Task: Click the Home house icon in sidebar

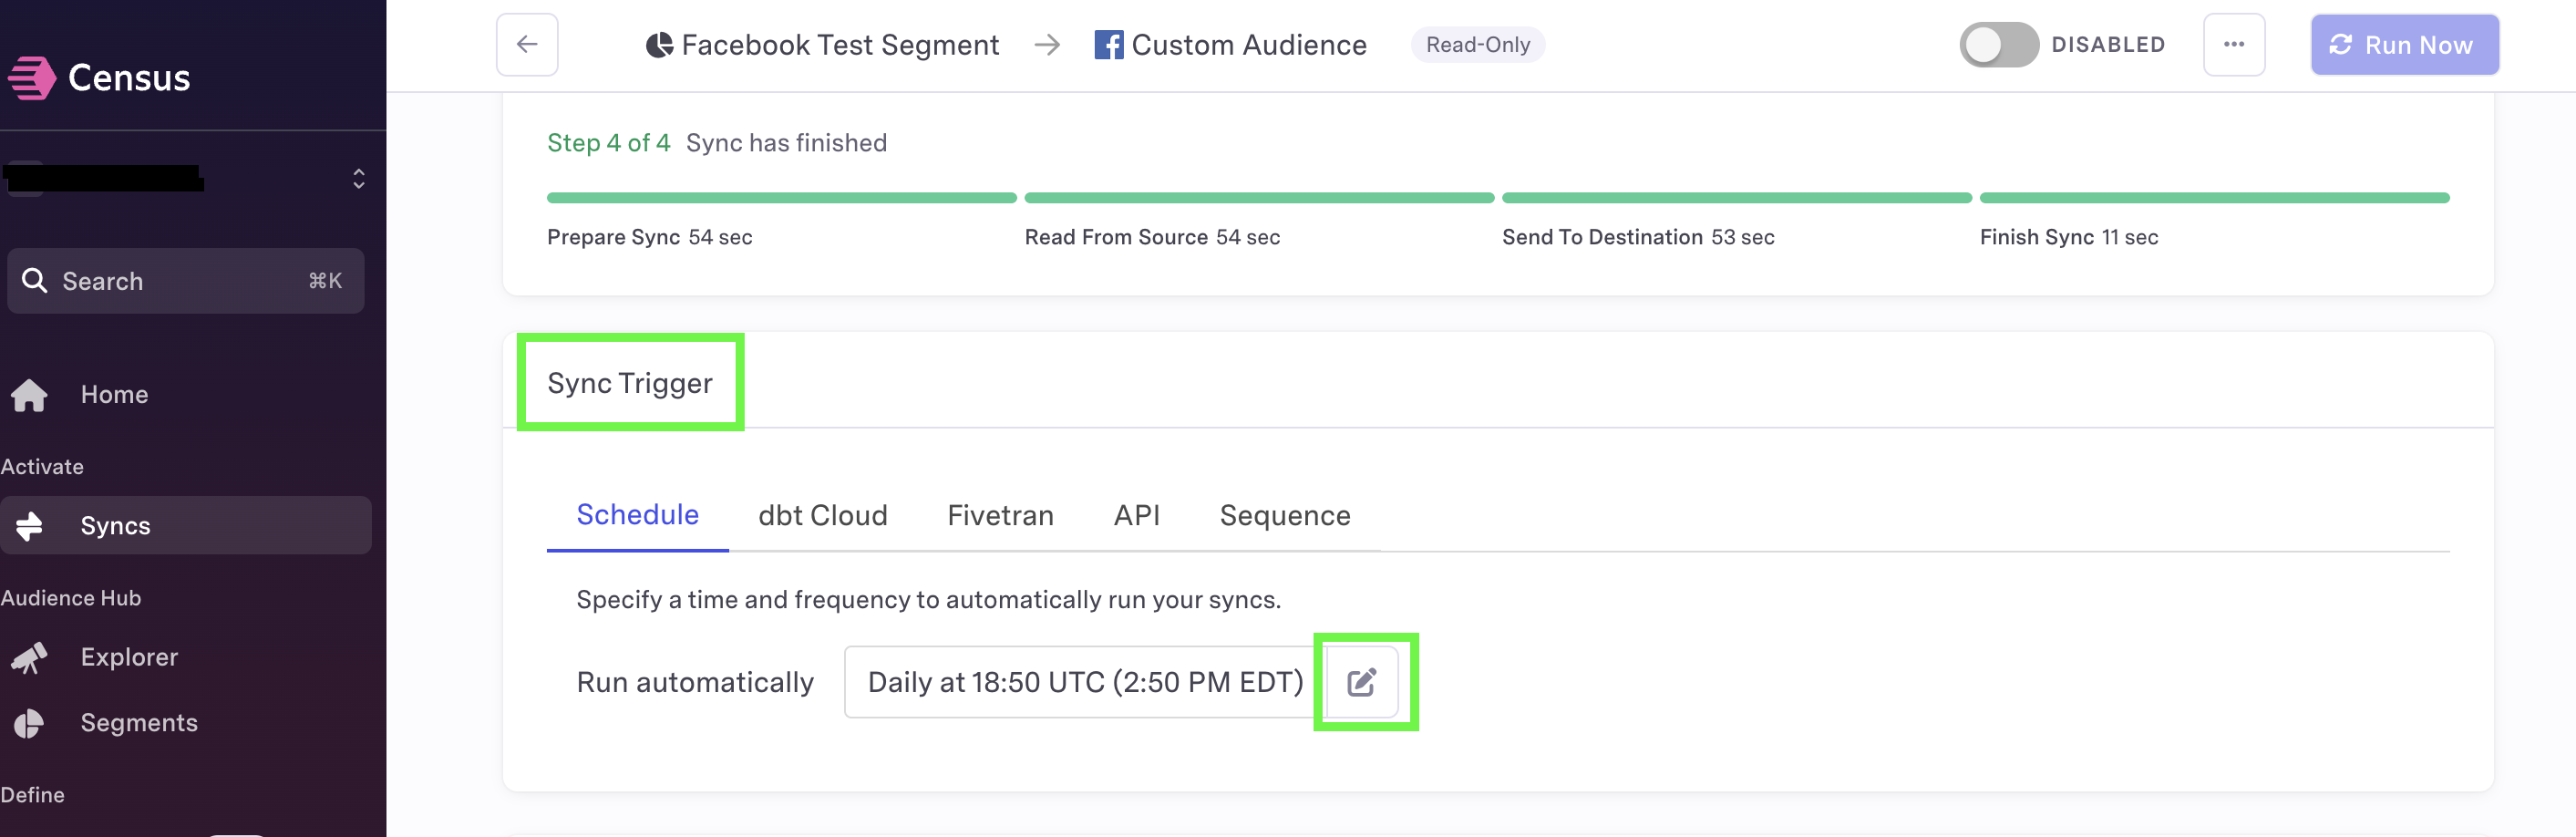Action: tap(29, 395)
